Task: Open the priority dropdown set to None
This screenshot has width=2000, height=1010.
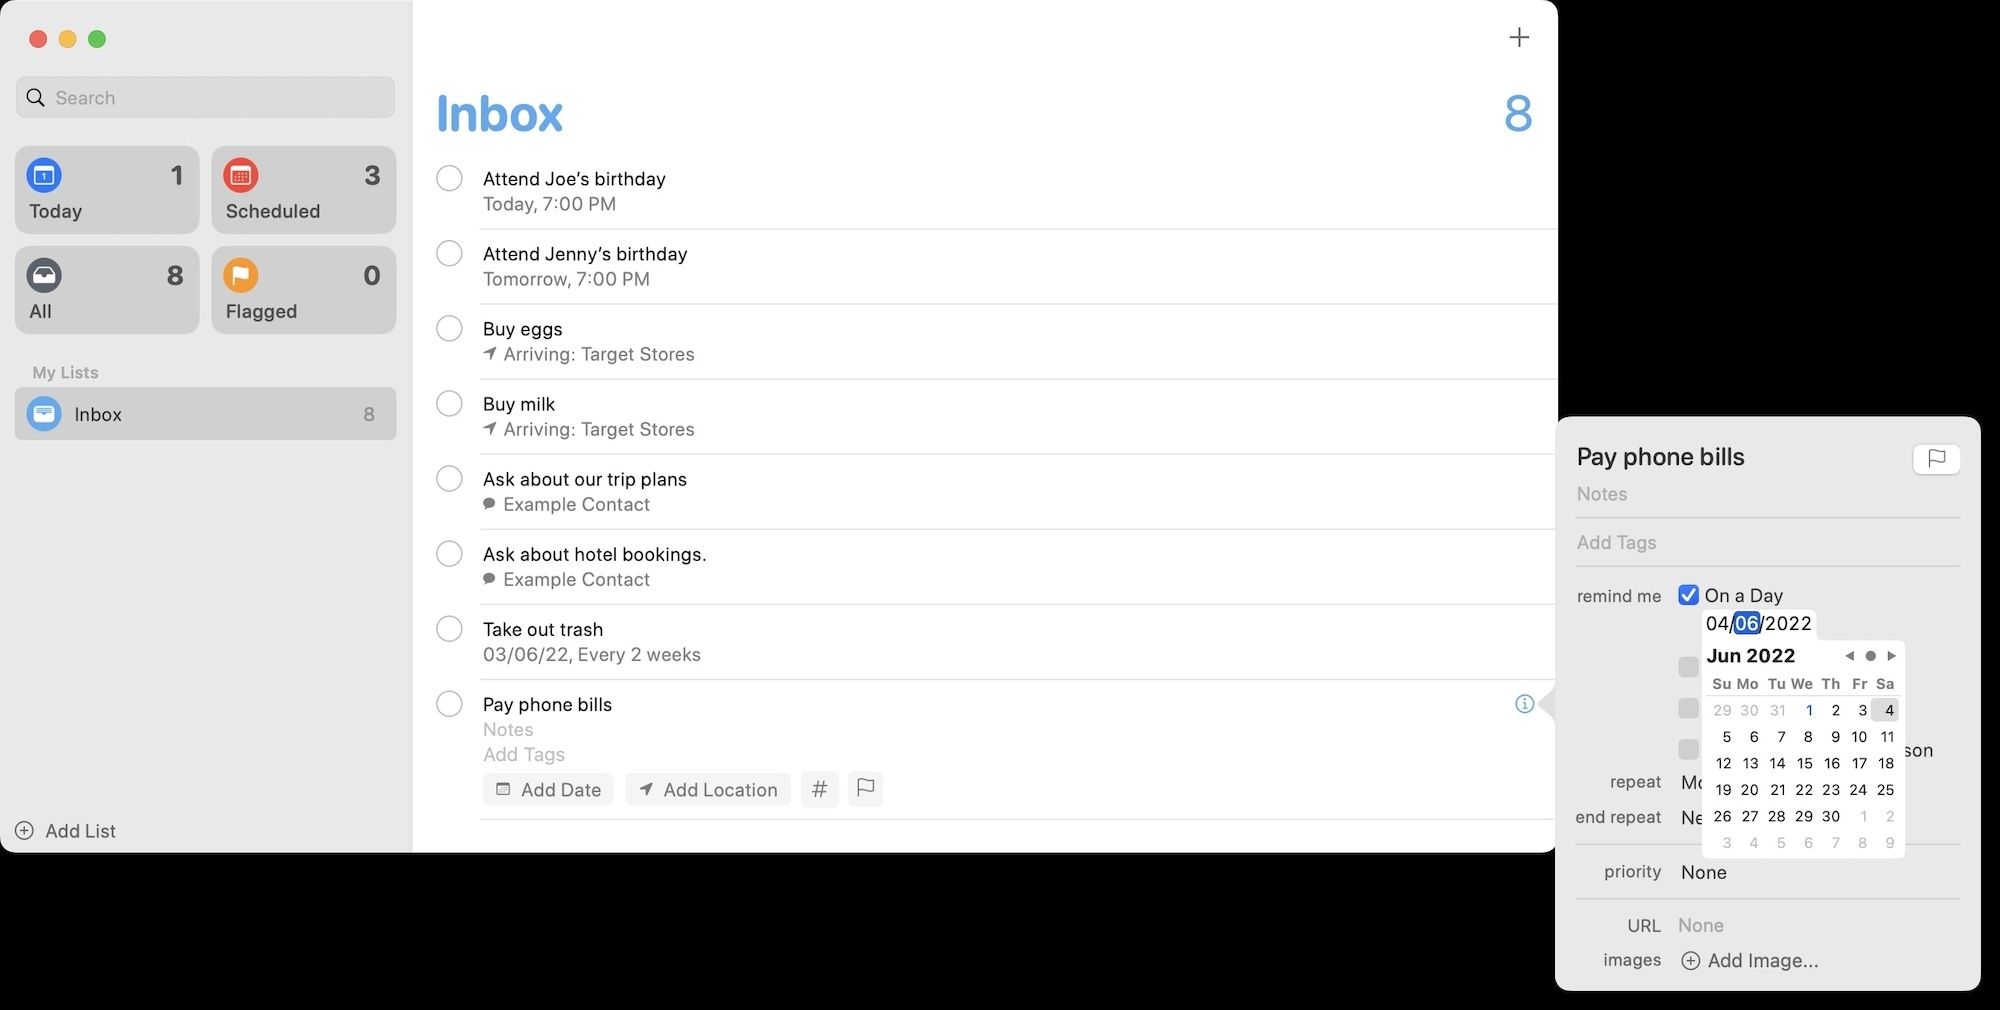Action: click(1704, 872)
